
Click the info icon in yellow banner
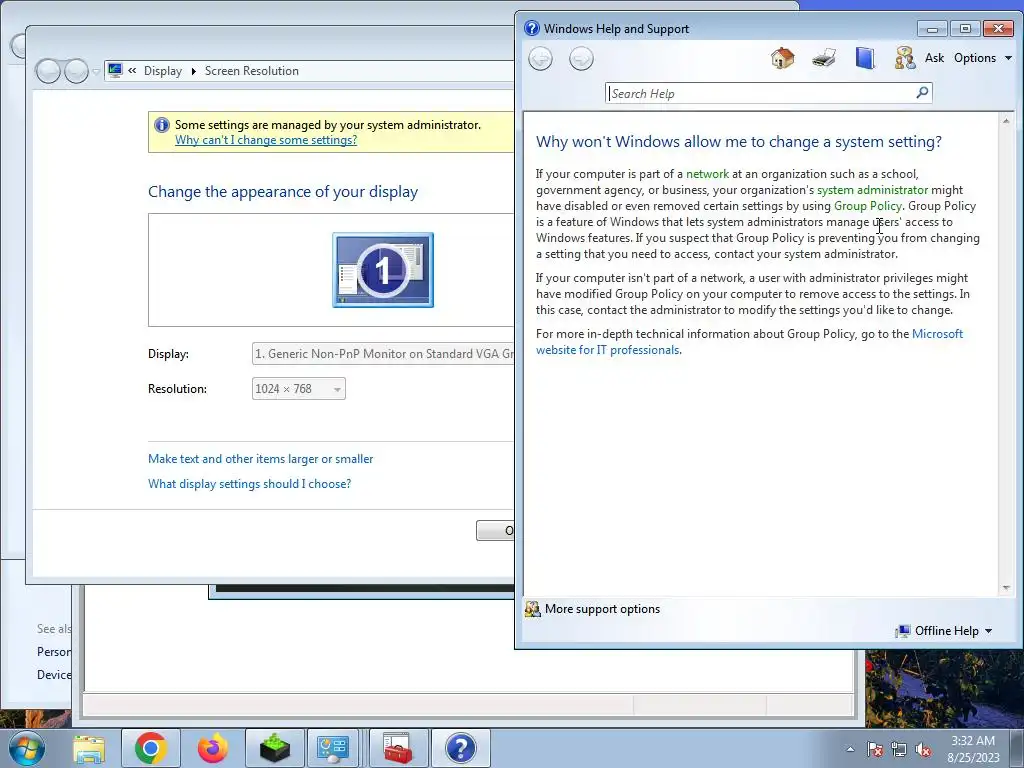tap(161, 125)
